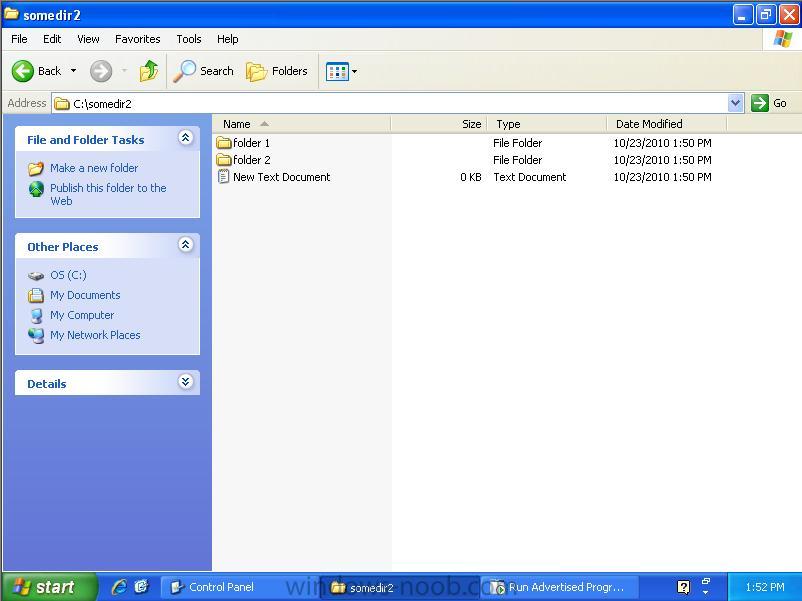Open the Views dropdown arrow
The height and width of the screenshot is (601, 802).
click(x=354, y=72)
